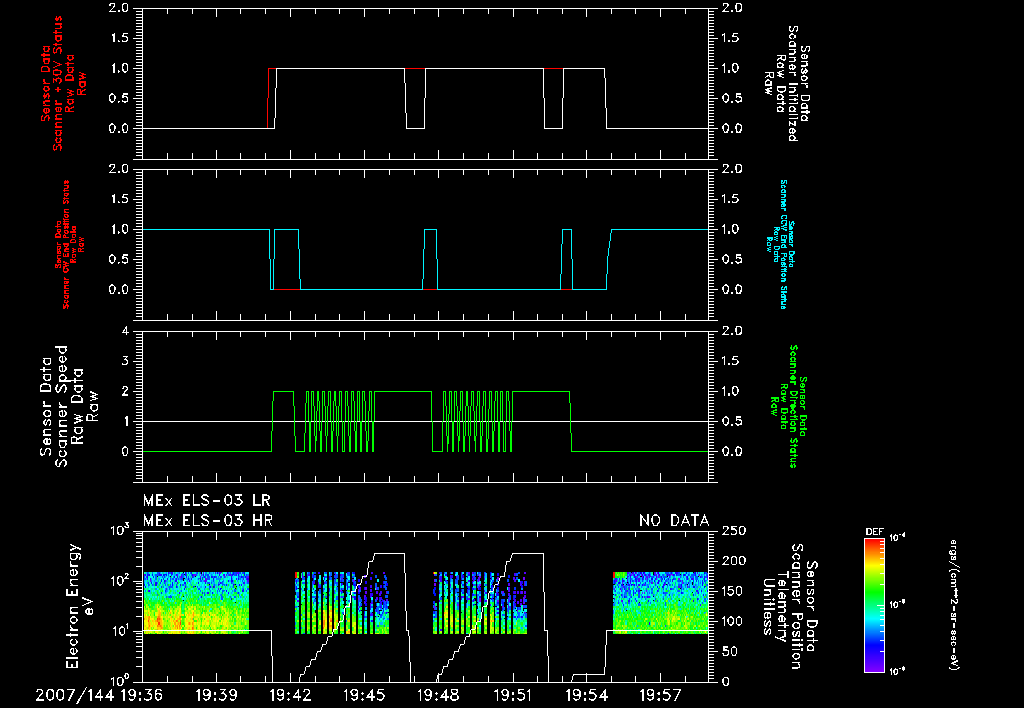Click the 19:54 time axis label
Image resolution: width=1024 pixels, height=708 pixels.
click(x=586, y=695)
